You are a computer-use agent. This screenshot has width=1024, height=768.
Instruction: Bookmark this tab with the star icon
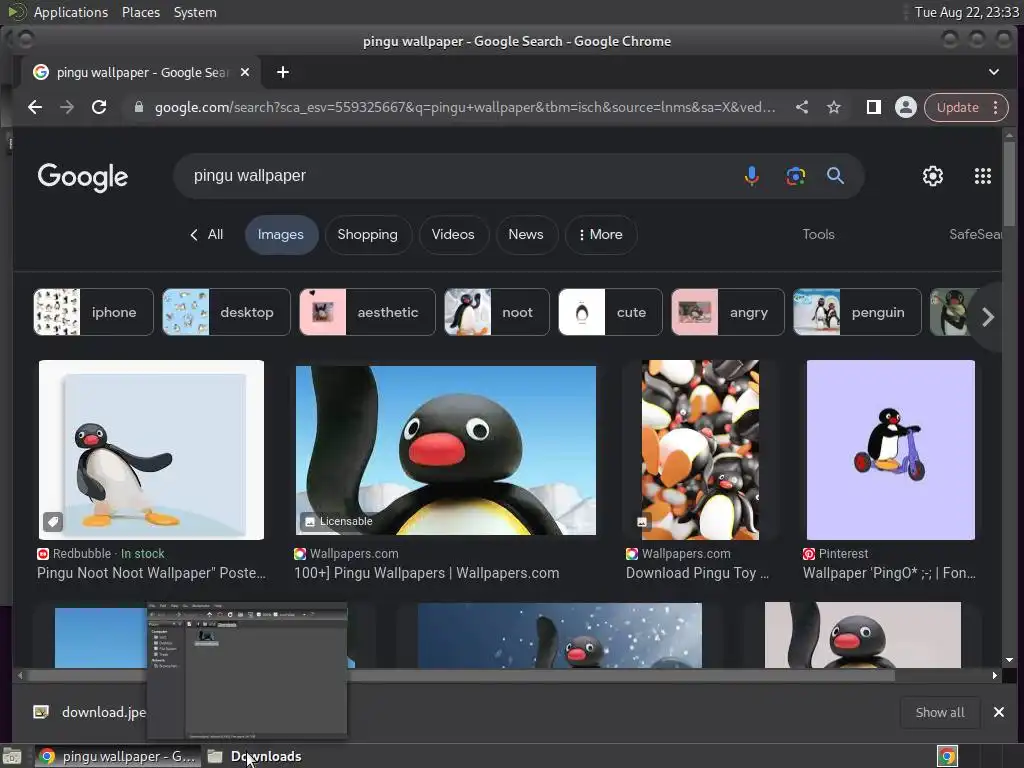coord(834,107)
